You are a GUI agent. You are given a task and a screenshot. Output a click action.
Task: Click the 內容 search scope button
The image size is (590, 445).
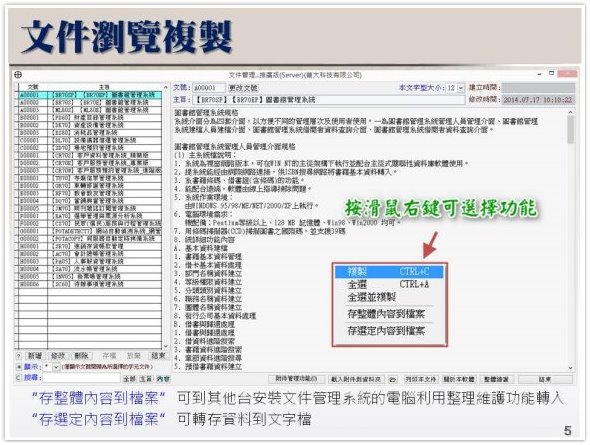[163, 379]
